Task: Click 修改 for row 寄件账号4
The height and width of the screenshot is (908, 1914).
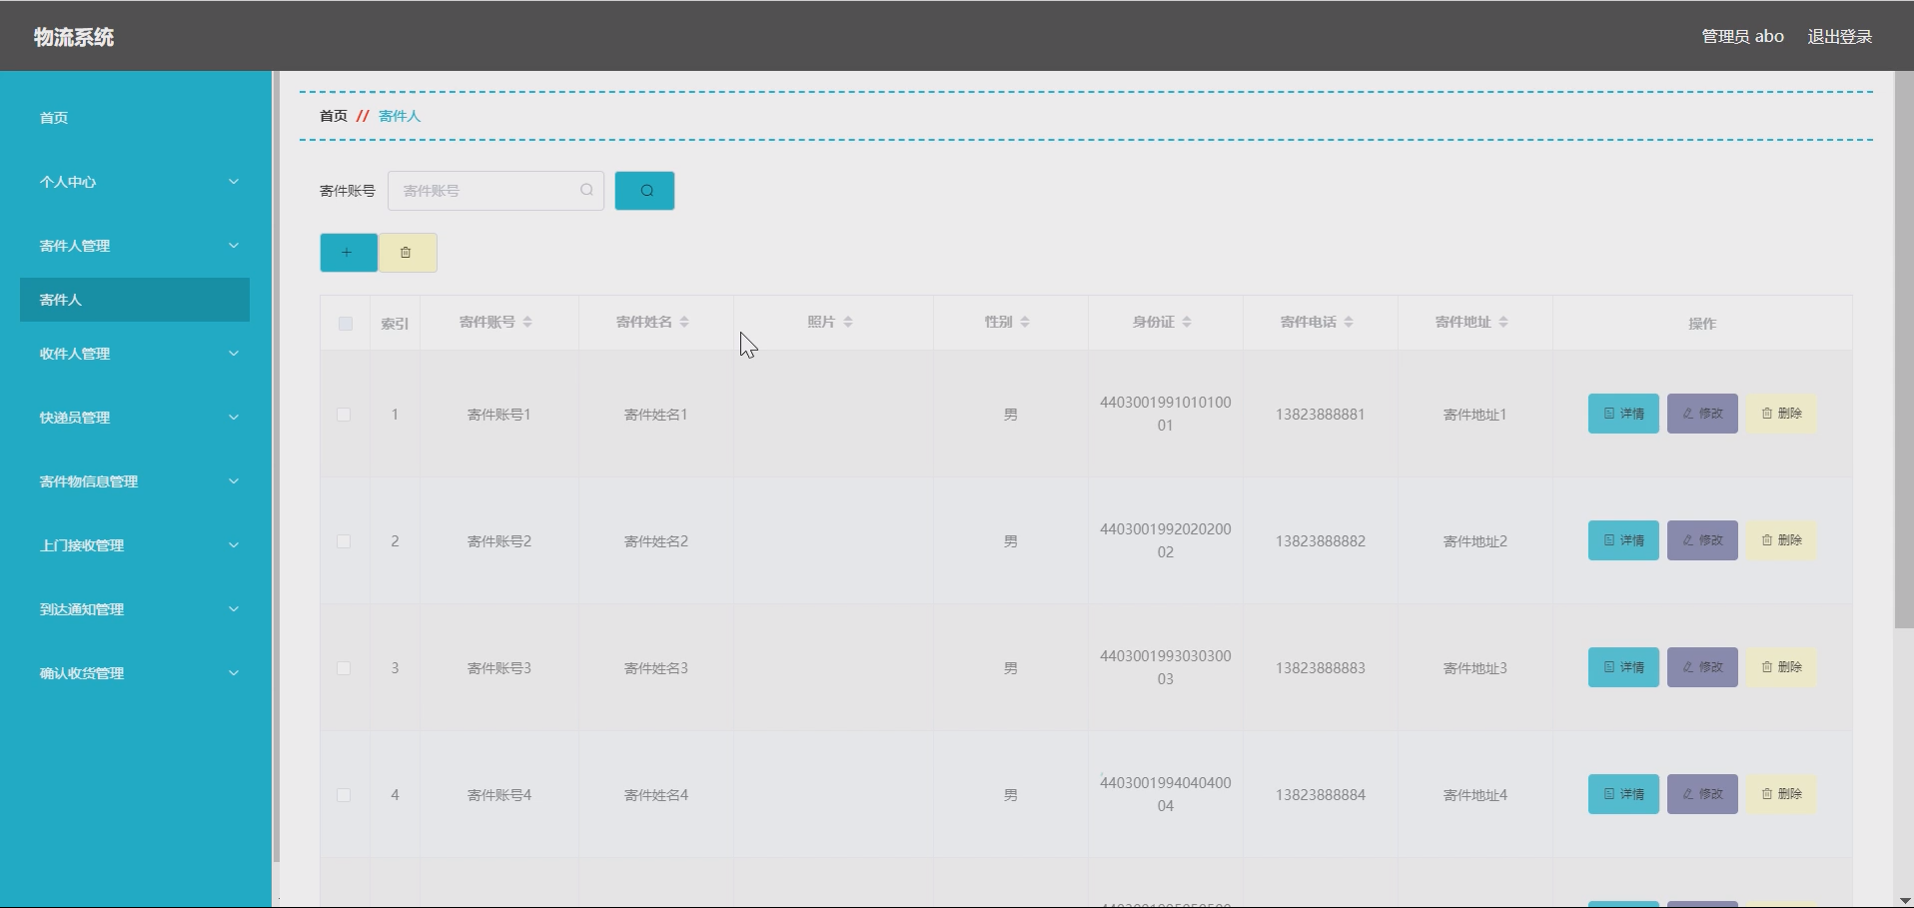Action: click(x=1702, y=794)
